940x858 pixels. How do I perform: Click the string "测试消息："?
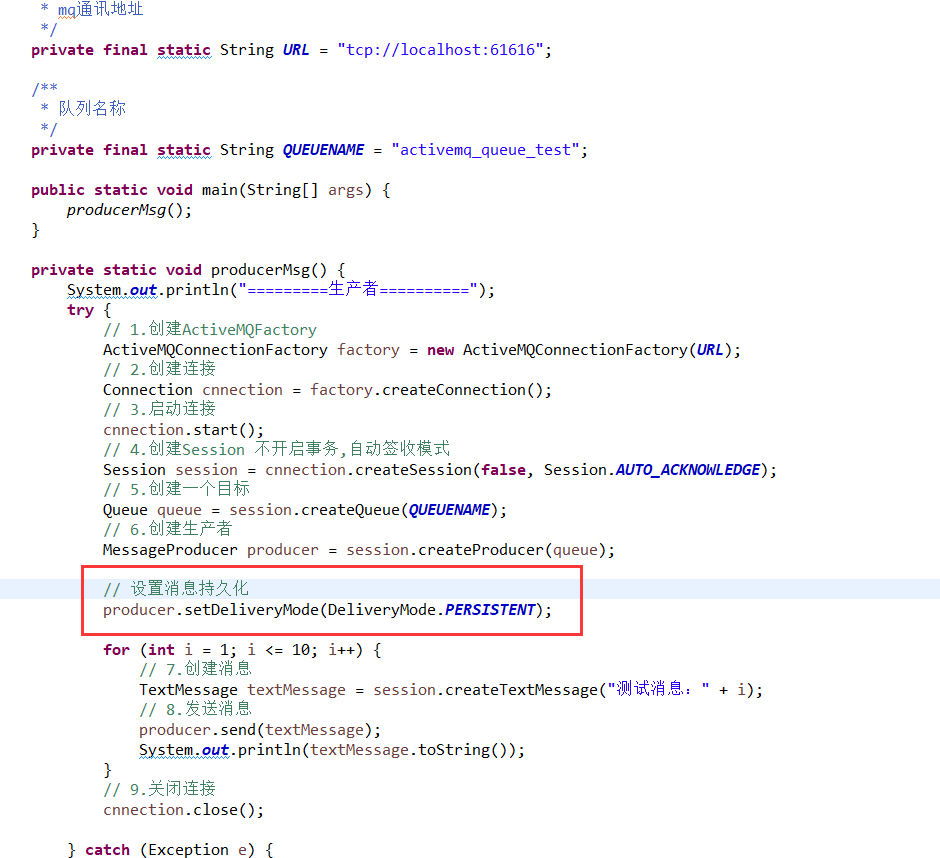coord(659,689)
